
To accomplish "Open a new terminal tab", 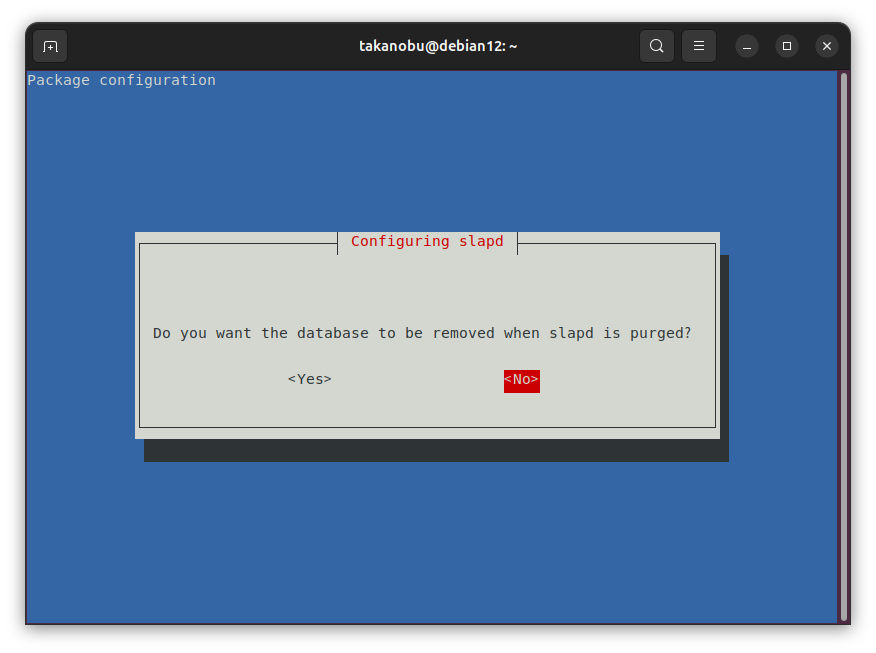I will click(x=50, y=46).
